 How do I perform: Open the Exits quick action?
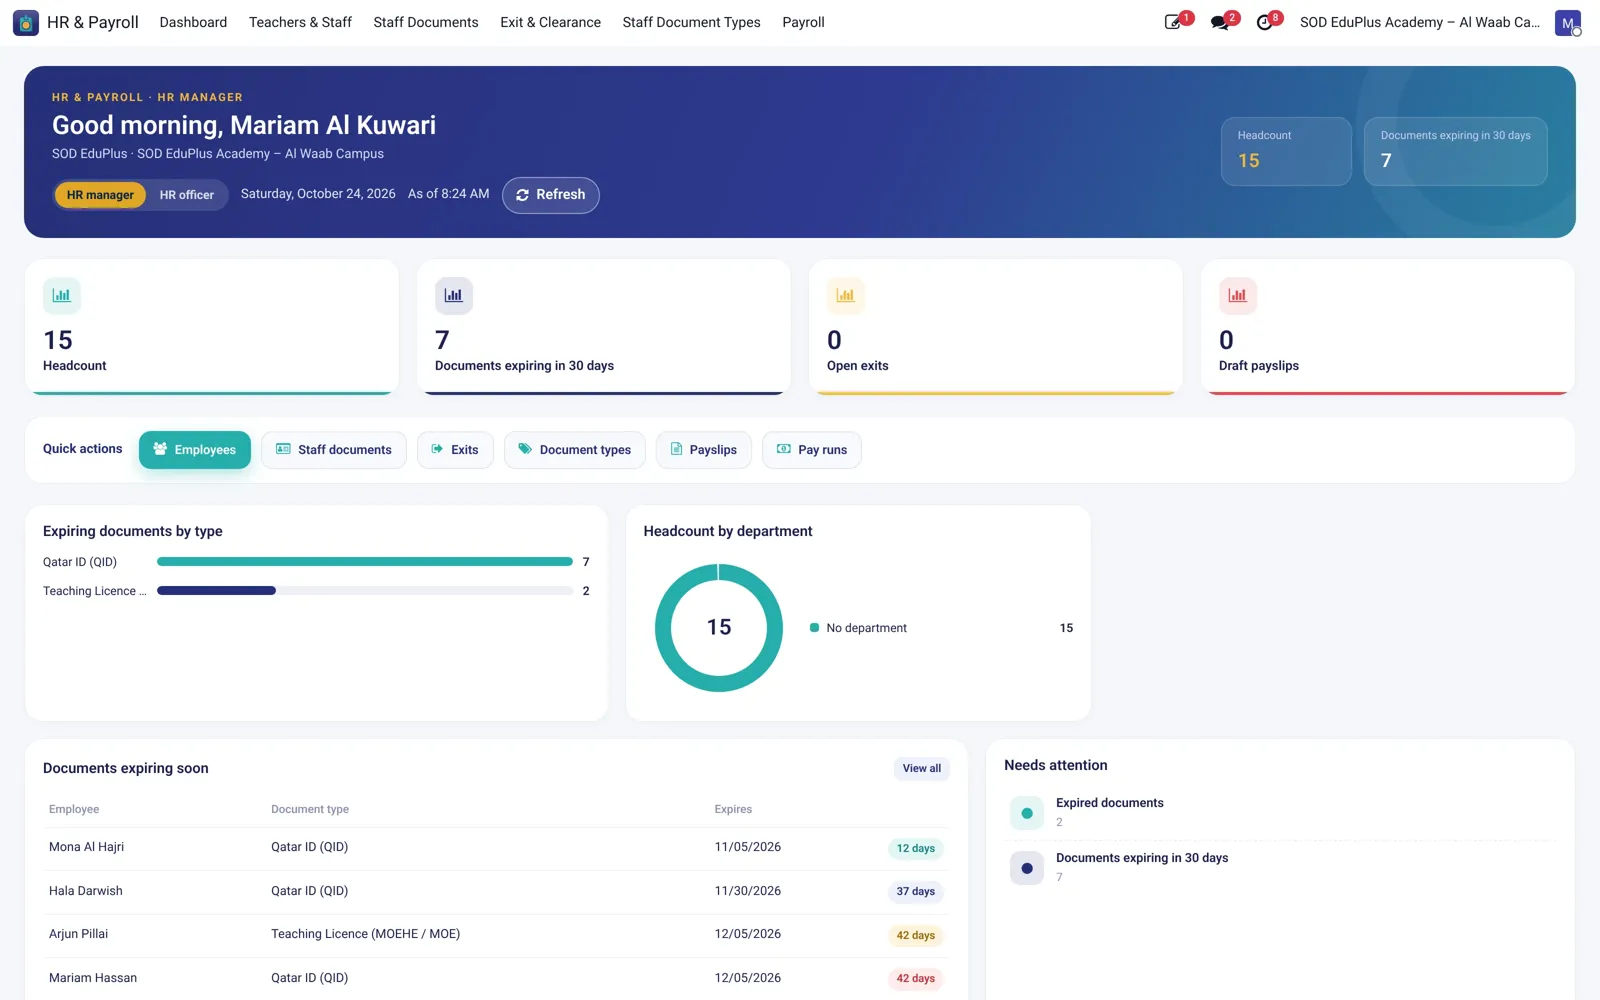tap(455, 450)
